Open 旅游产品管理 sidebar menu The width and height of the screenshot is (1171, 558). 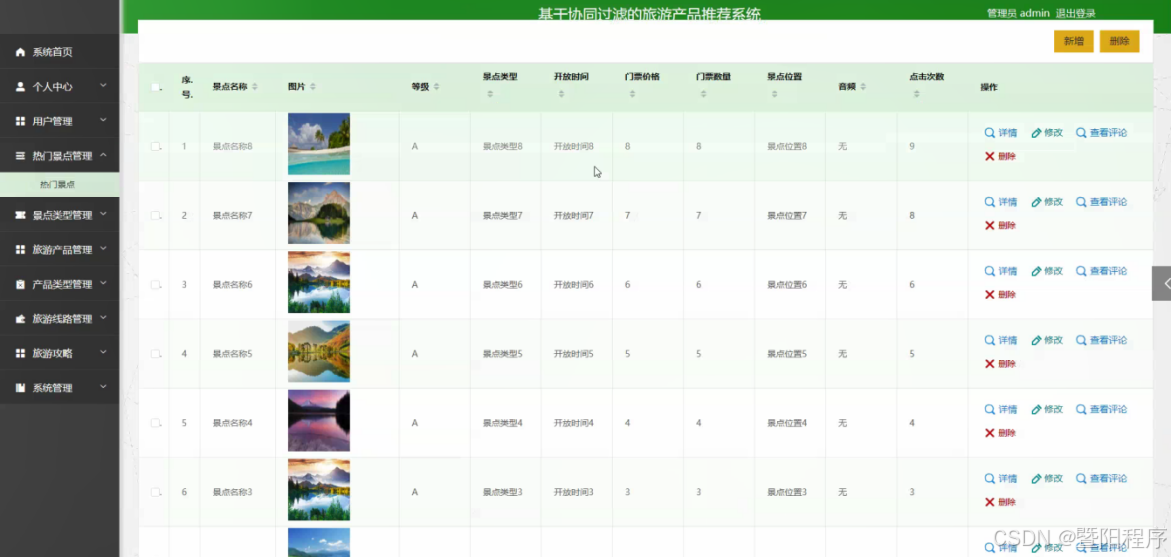pyautogui.click(x=60, y=249)
